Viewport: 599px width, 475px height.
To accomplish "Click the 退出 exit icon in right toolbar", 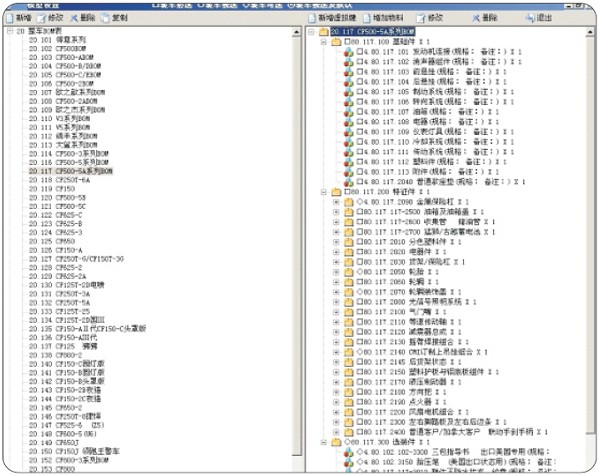I will coord(530,18).
